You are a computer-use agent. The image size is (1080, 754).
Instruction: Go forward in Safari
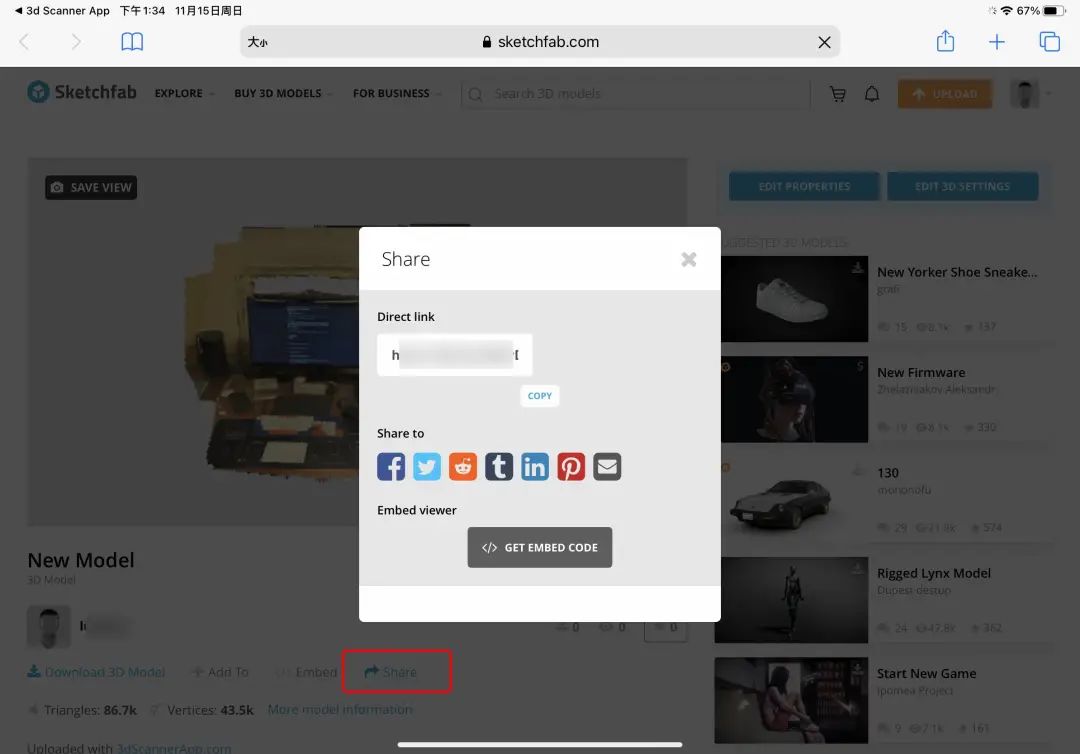76,42
